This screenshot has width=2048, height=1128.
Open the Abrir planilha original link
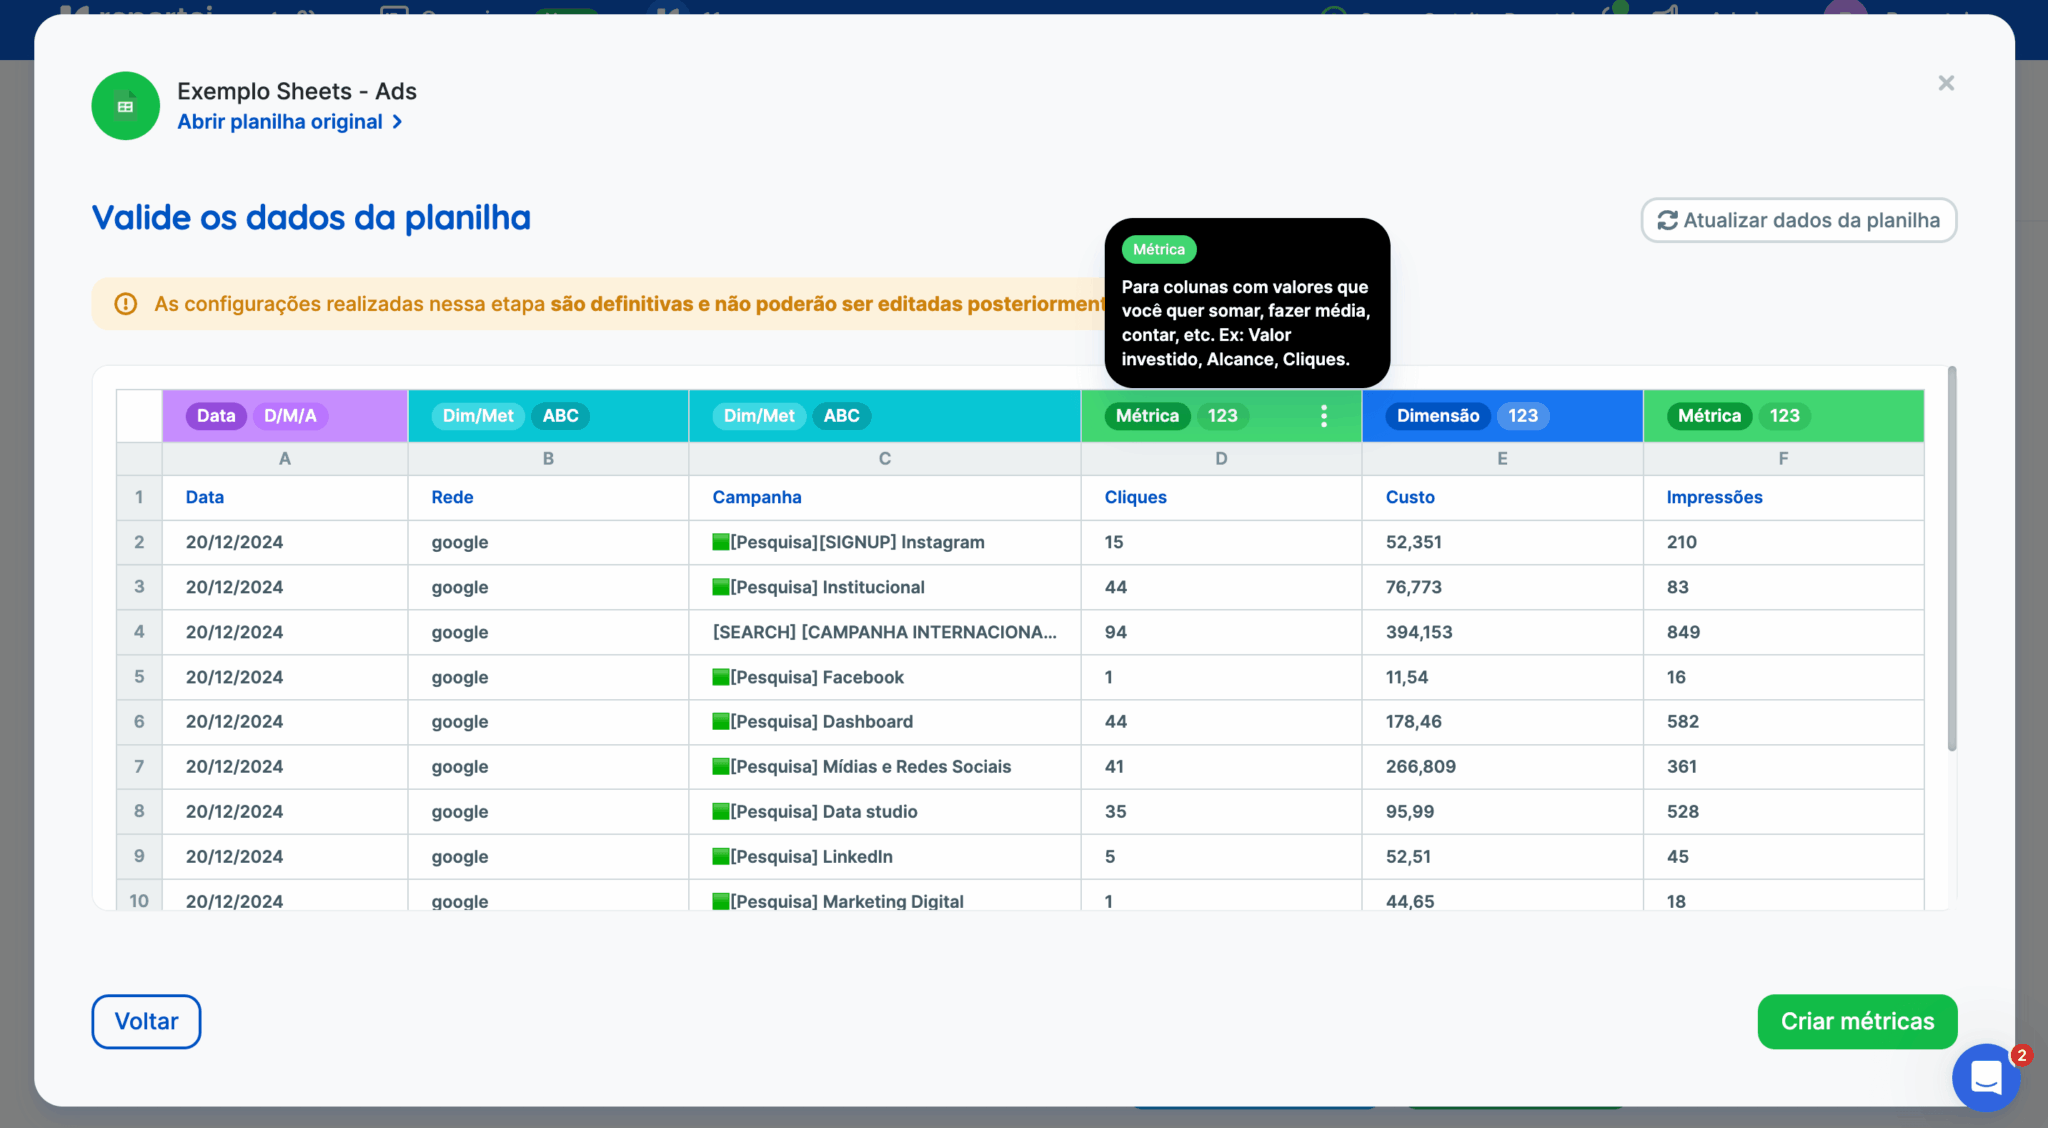coord(280,122)
